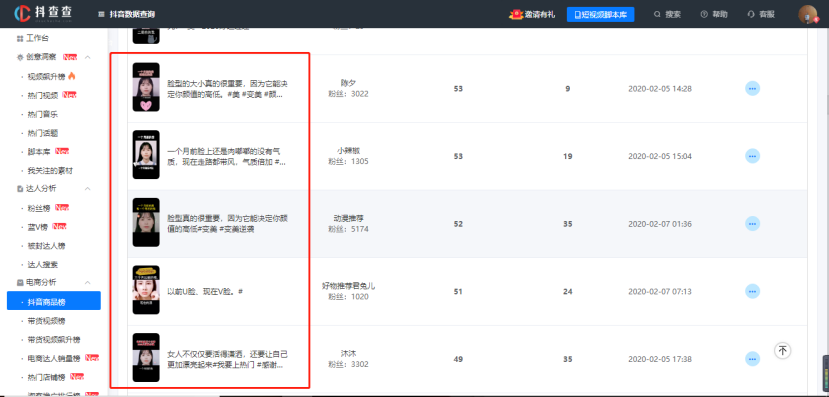Click author name 陈夕
This screenshot has width=829, height=397.
(x=348, y=82)
